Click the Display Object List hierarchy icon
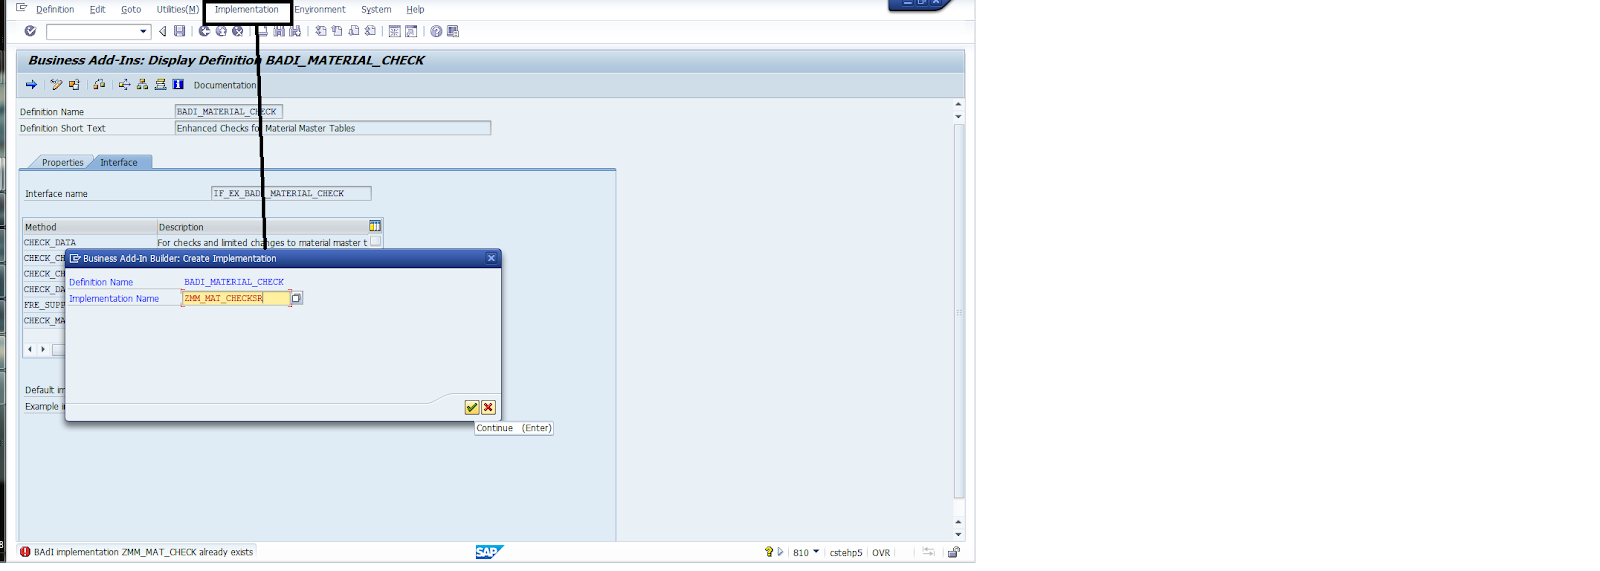 coord(142,85)
